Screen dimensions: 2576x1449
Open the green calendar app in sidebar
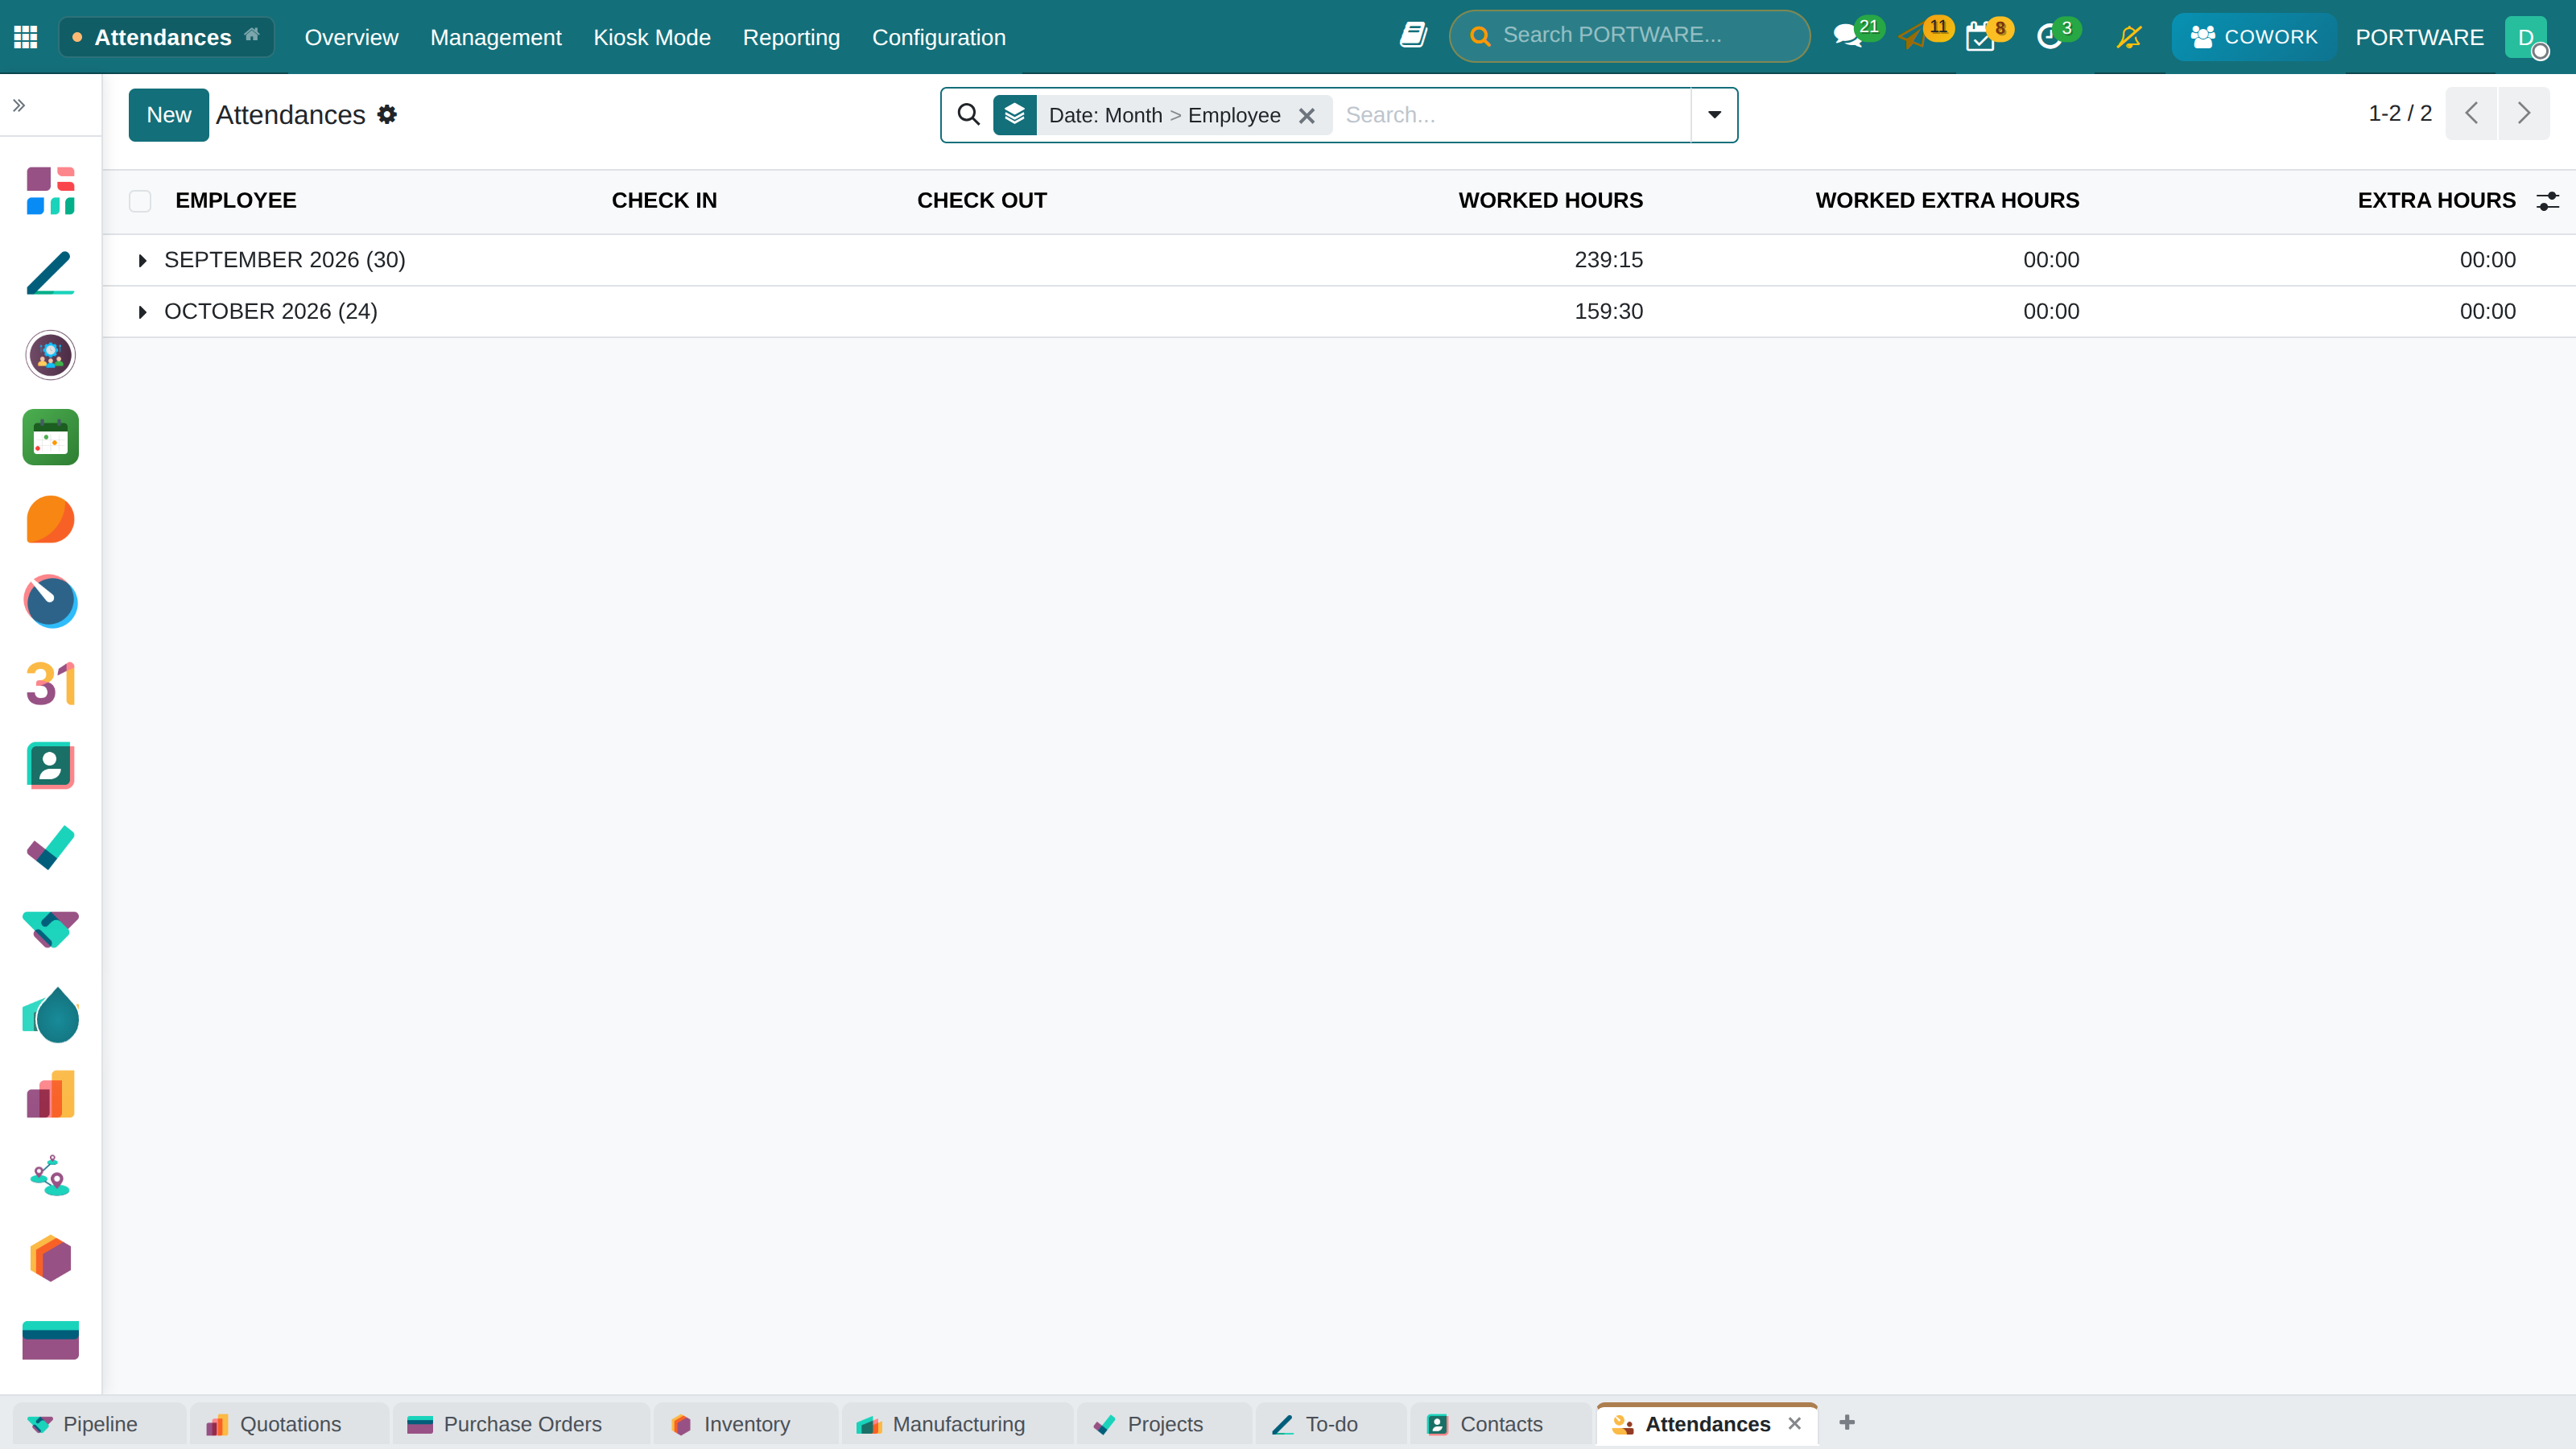click(x=50, y=437)
